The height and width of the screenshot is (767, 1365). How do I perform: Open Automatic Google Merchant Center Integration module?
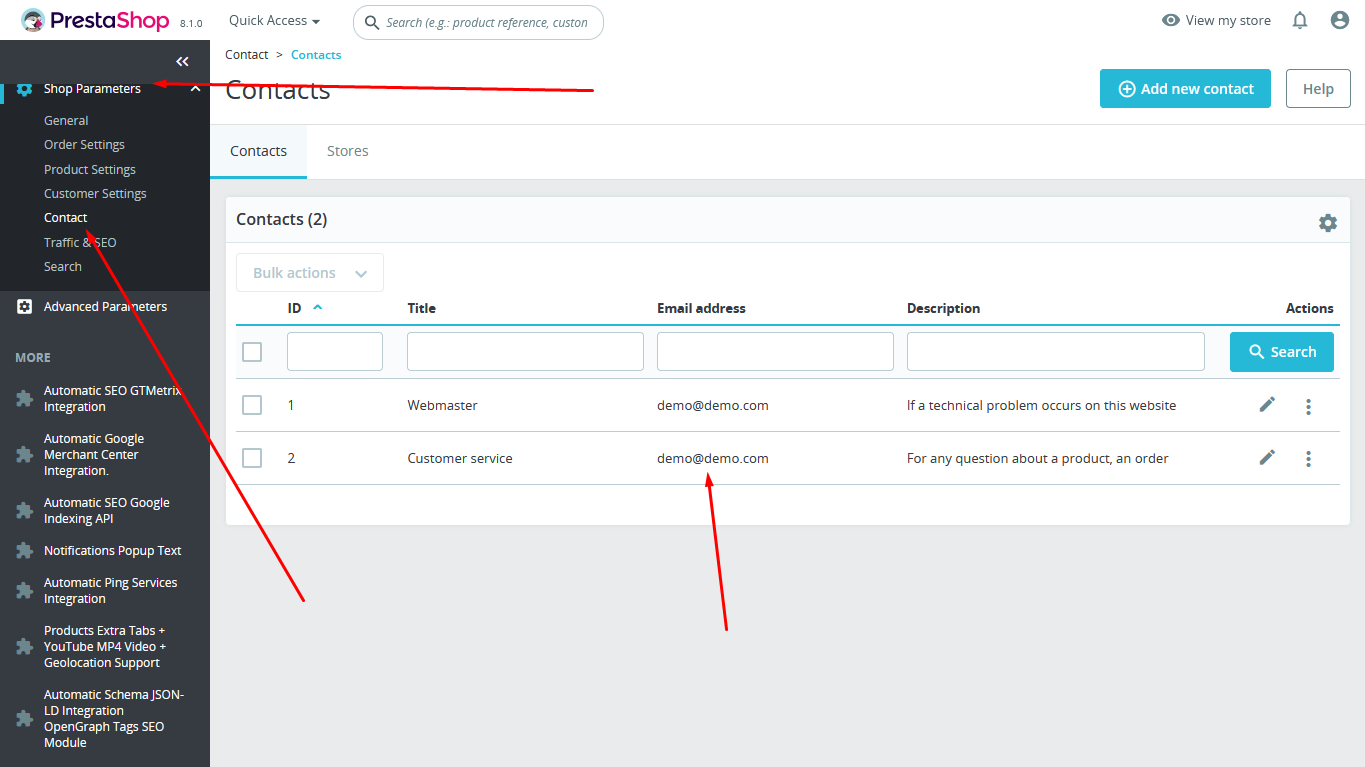tap(94, 455)
